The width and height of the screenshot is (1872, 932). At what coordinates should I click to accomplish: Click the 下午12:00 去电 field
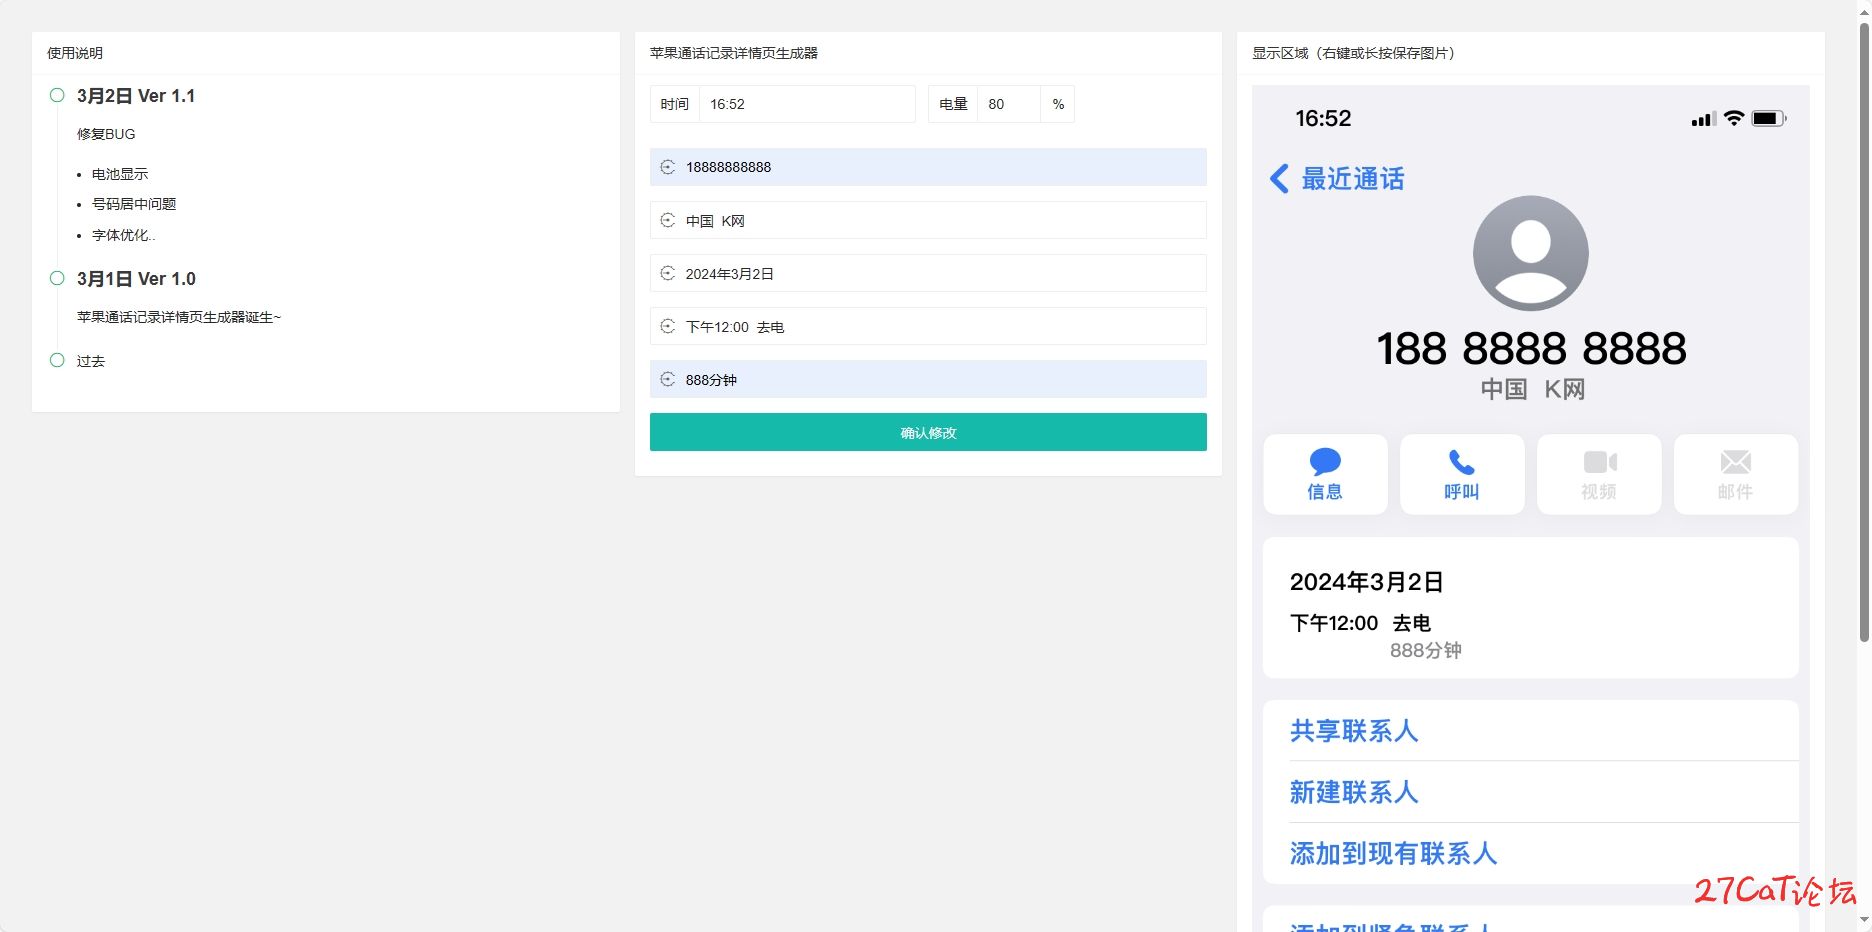pos(928,326)
